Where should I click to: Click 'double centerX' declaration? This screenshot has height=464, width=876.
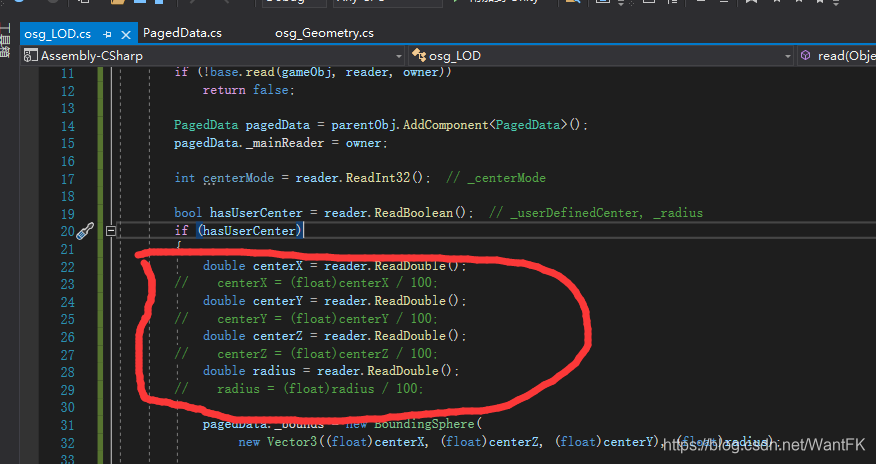253,266
